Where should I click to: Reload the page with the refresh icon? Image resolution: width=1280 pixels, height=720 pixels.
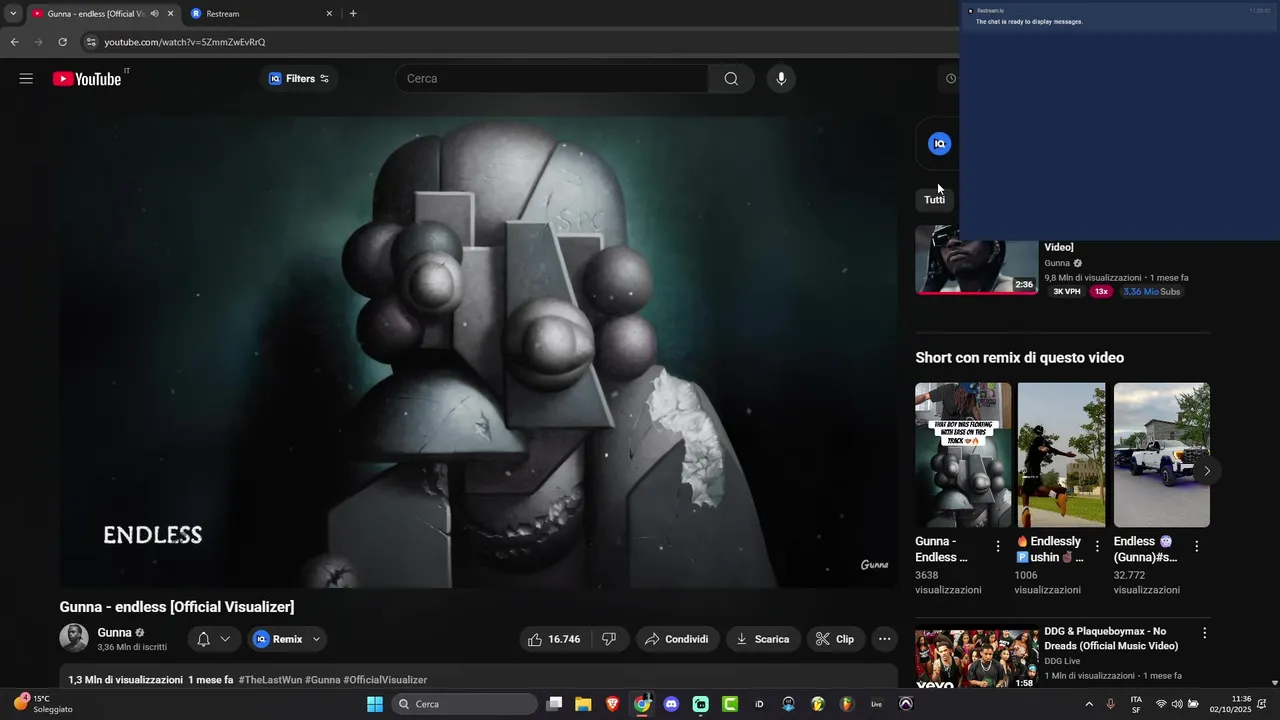pos(62,42)
